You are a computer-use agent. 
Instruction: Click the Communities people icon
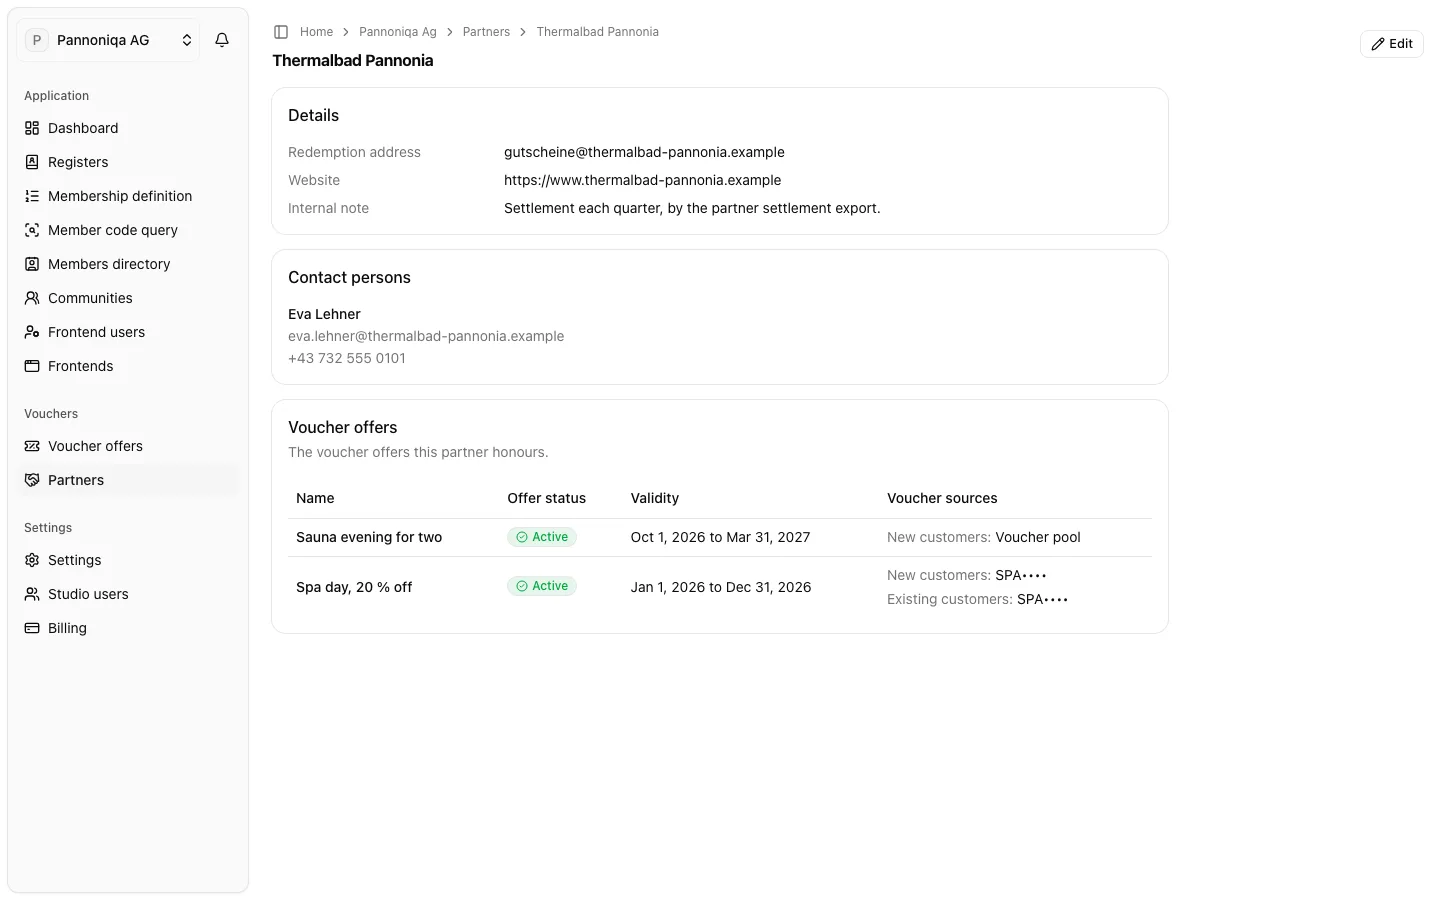[32, 298]
